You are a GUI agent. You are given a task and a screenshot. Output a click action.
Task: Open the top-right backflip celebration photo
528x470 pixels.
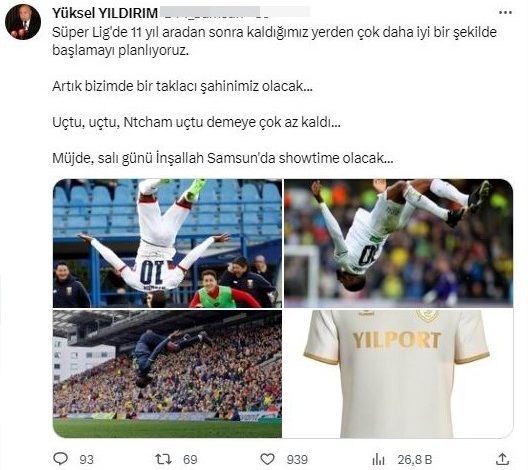pyautogui.click(x=399, y=243)
